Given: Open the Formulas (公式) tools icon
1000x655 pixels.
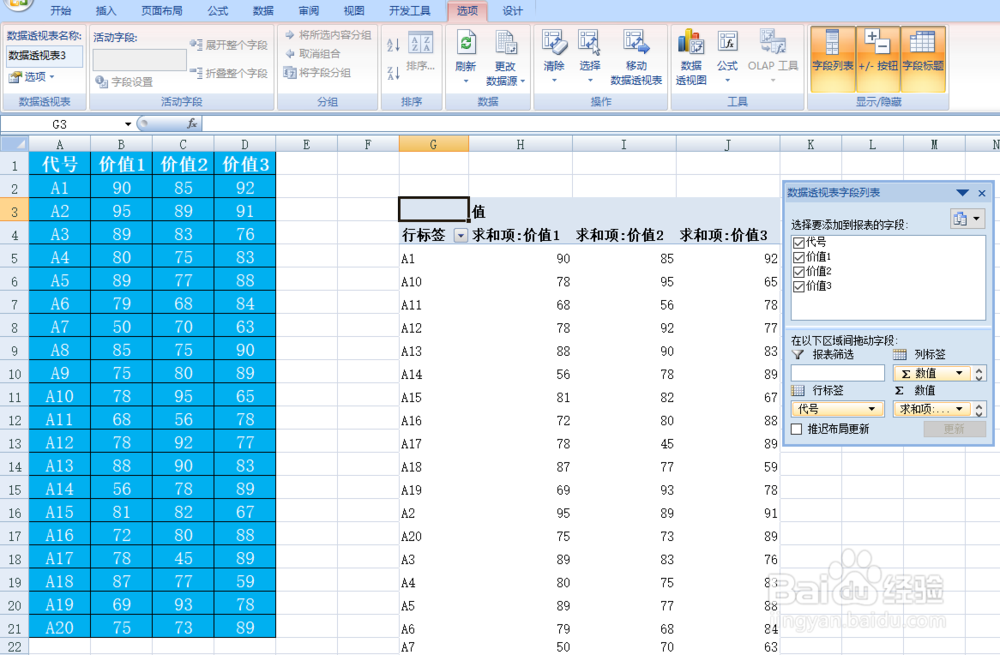Looking at the screenshot, I should coord(727,42).
